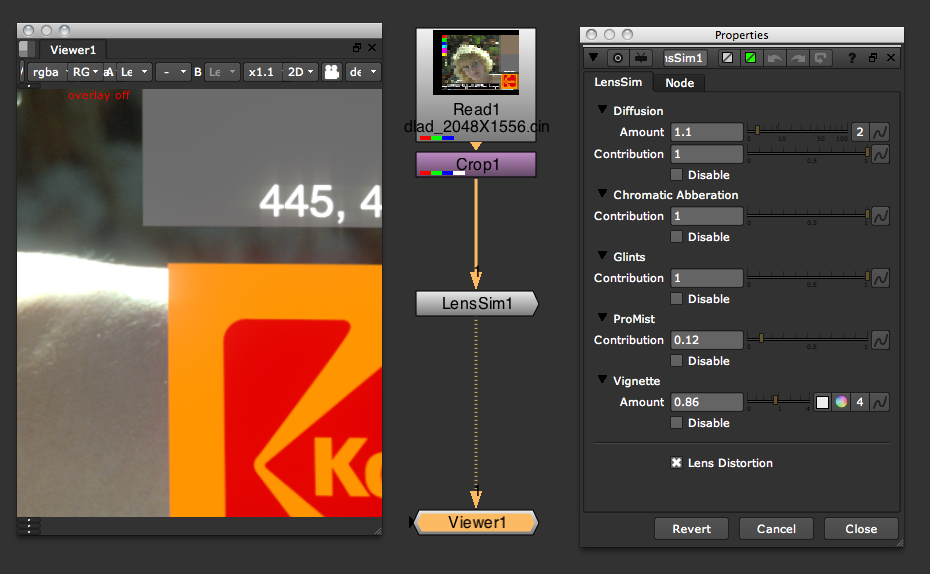Open animation menu for ProMist Contribution
This screenshot has width=930, height=574.
[880, 340]
